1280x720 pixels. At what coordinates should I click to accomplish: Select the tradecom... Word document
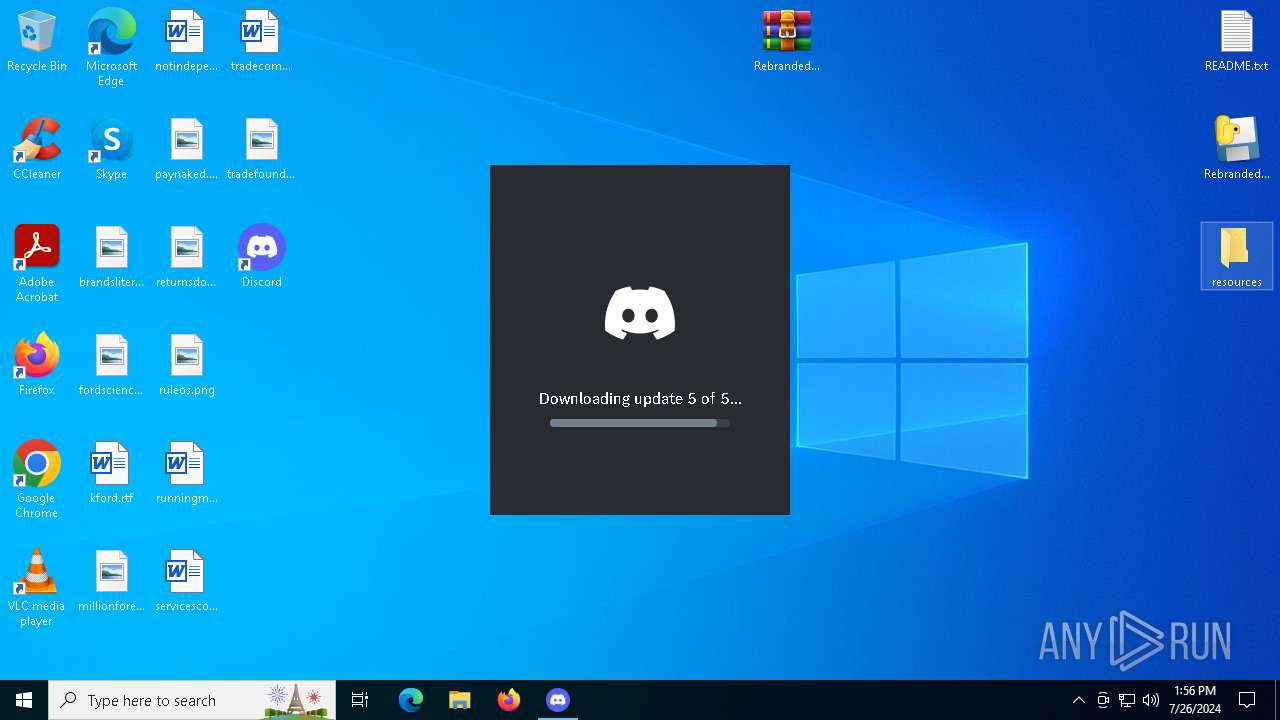261,41
